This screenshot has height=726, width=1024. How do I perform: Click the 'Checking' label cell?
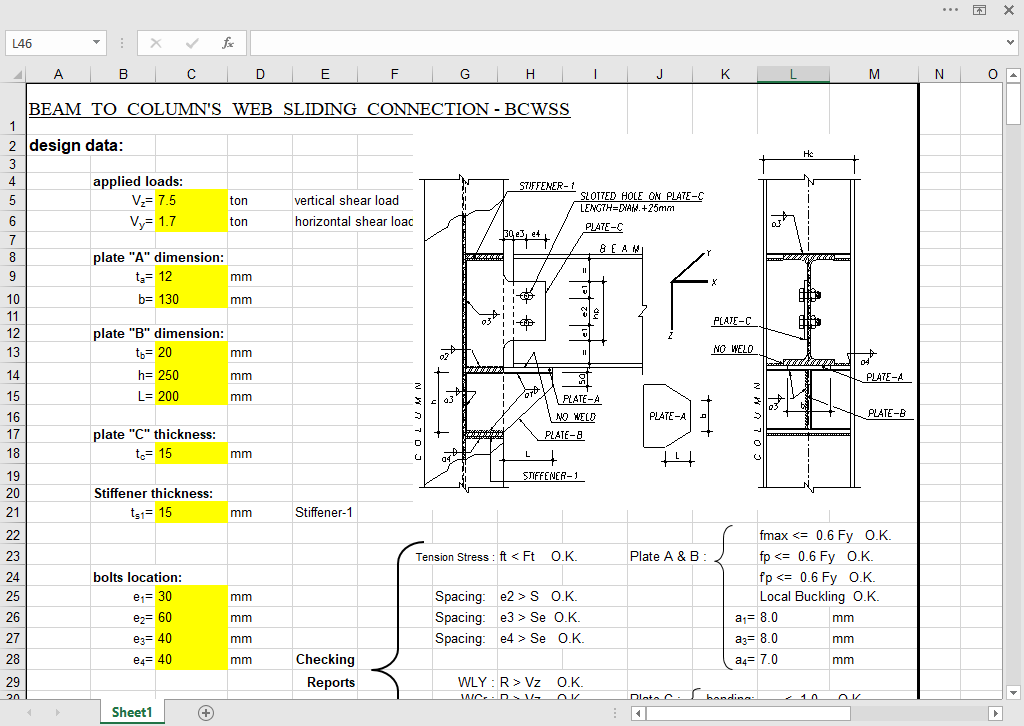click(x=325, y=659)
